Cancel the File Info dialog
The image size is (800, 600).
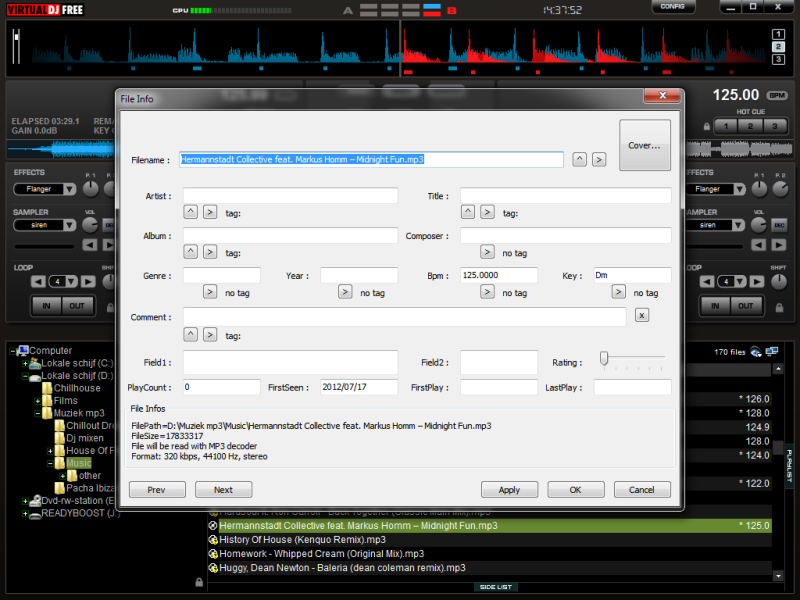pyautogui.click(x=642, y=490)
